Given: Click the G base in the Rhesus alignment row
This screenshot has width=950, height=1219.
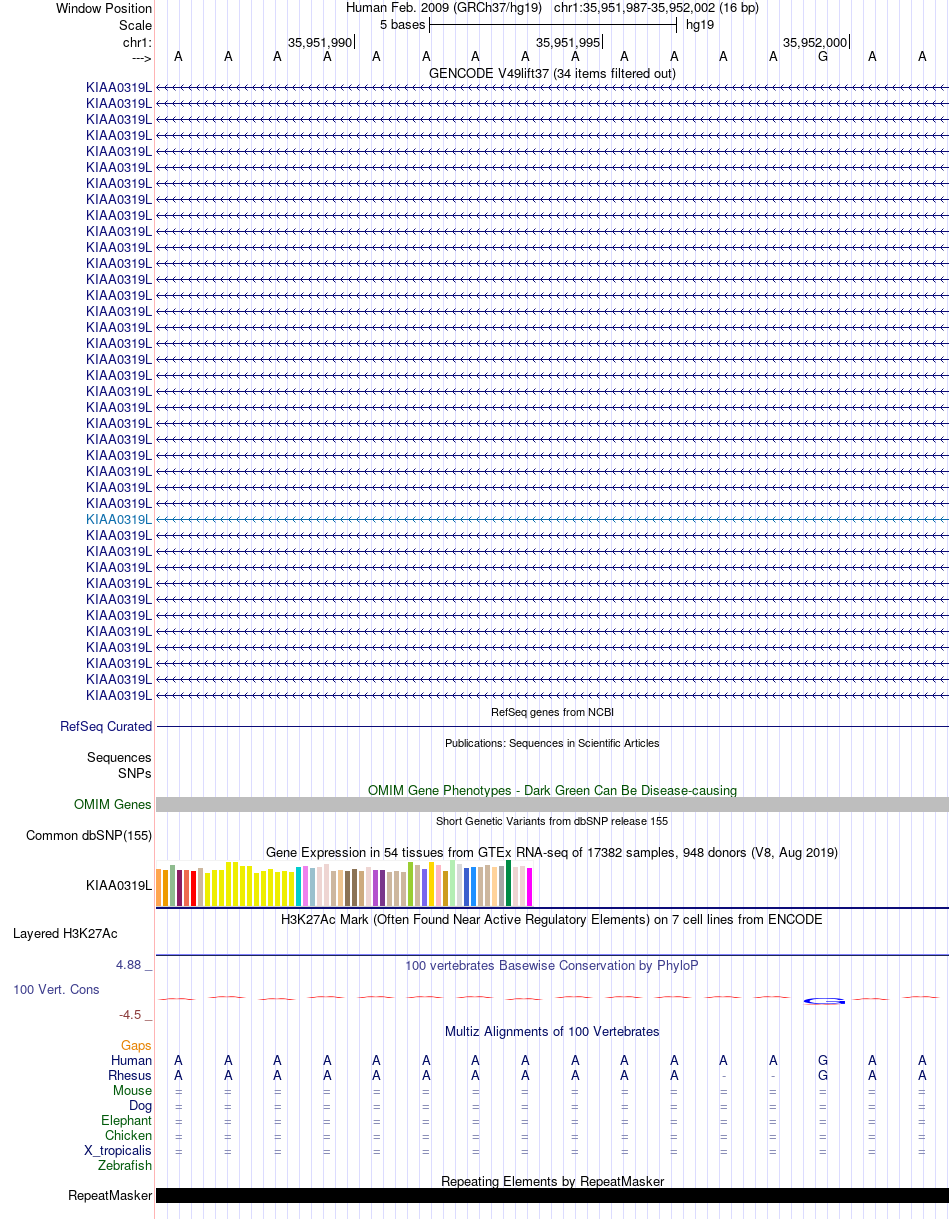Looking at the screenshot, I should 823,1076.
